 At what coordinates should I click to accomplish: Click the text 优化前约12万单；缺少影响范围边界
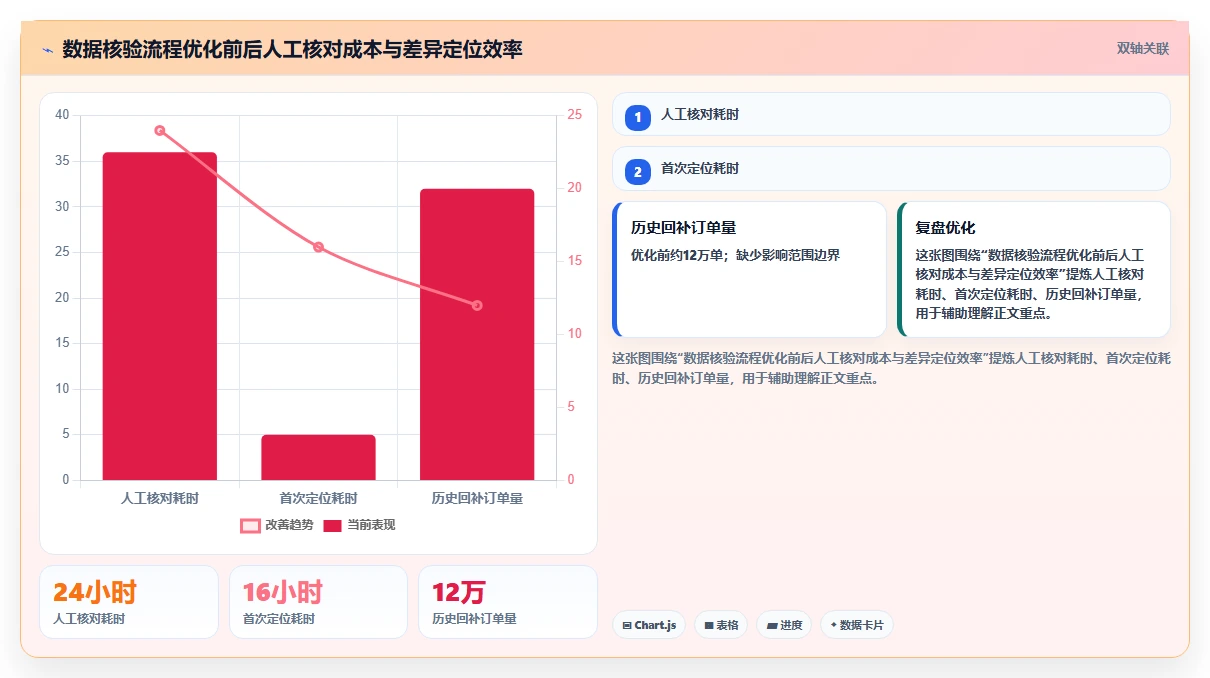click(x=735, y=255)
